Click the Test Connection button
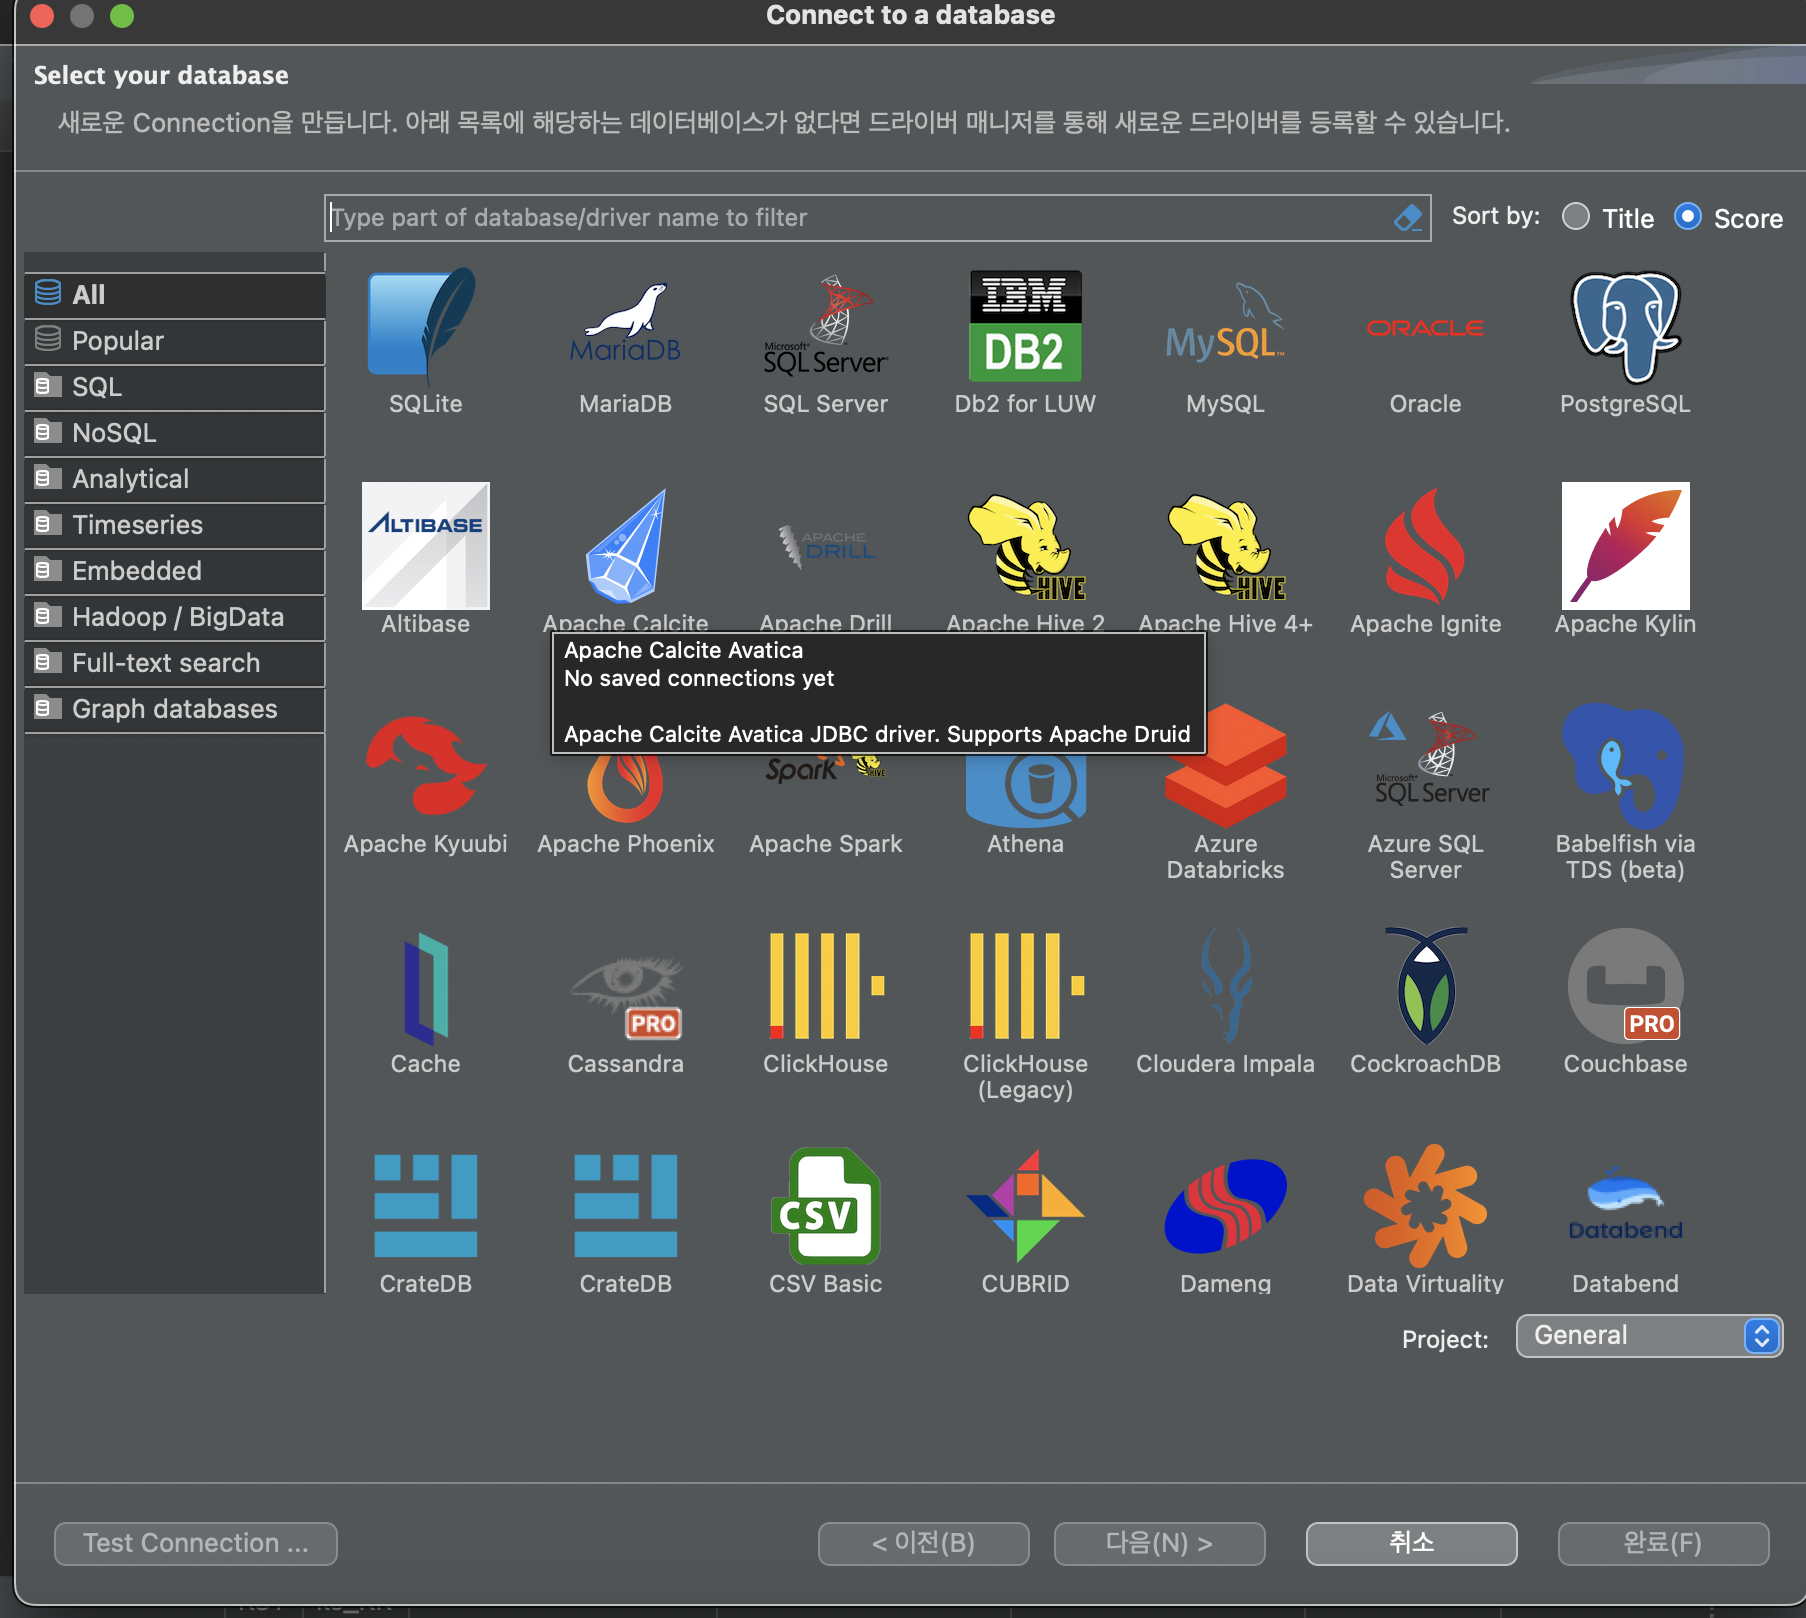This screenshot has height=1618, width=1806. tap(196, 1543)
